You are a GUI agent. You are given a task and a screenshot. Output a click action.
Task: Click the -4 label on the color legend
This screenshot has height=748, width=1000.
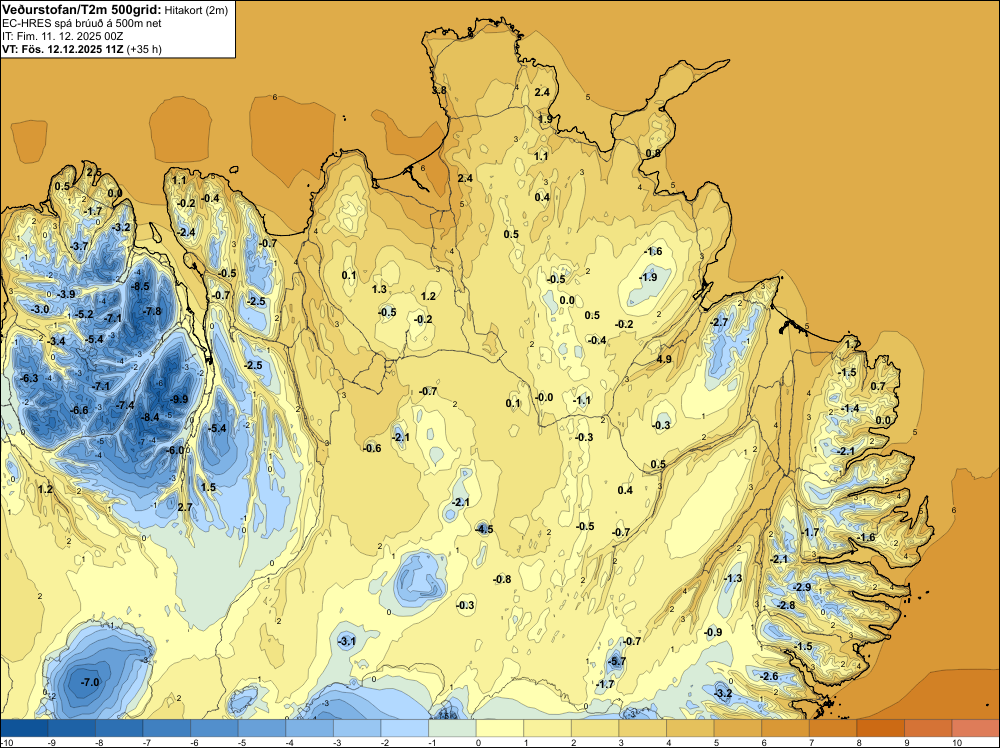pyautogui.click(x=289, y=742)
